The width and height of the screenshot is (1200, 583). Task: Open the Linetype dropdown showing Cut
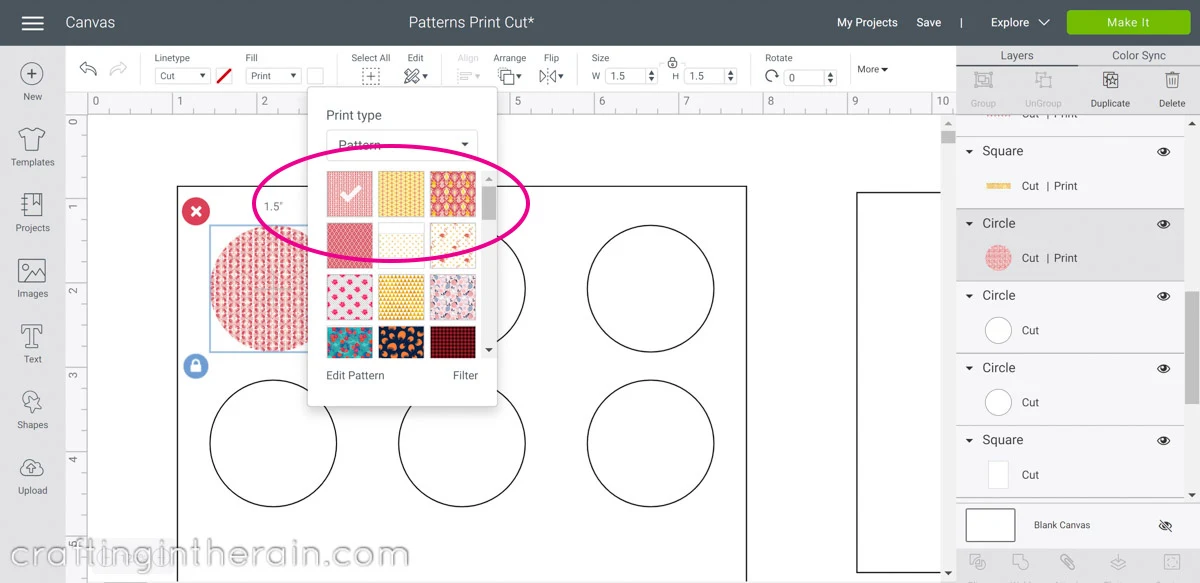pos(182,76)
